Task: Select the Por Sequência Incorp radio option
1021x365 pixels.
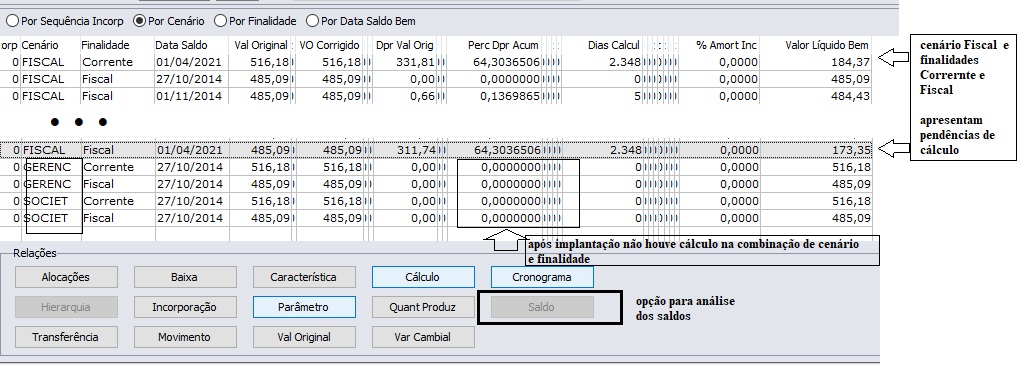Action: click(x=64, y=21)
